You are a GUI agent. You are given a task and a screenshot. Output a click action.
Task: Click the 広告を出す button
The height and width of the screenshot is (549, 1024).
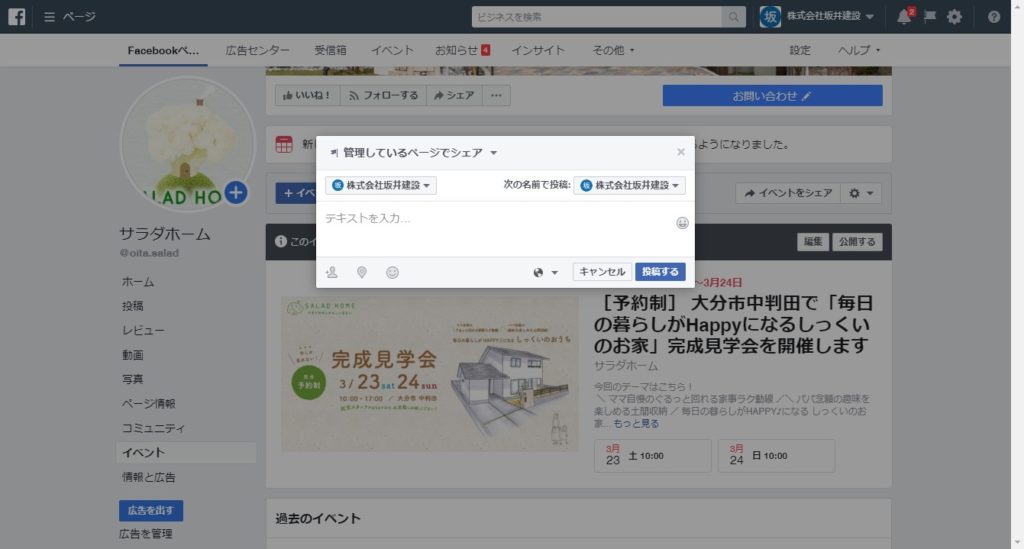coord(151,510)
